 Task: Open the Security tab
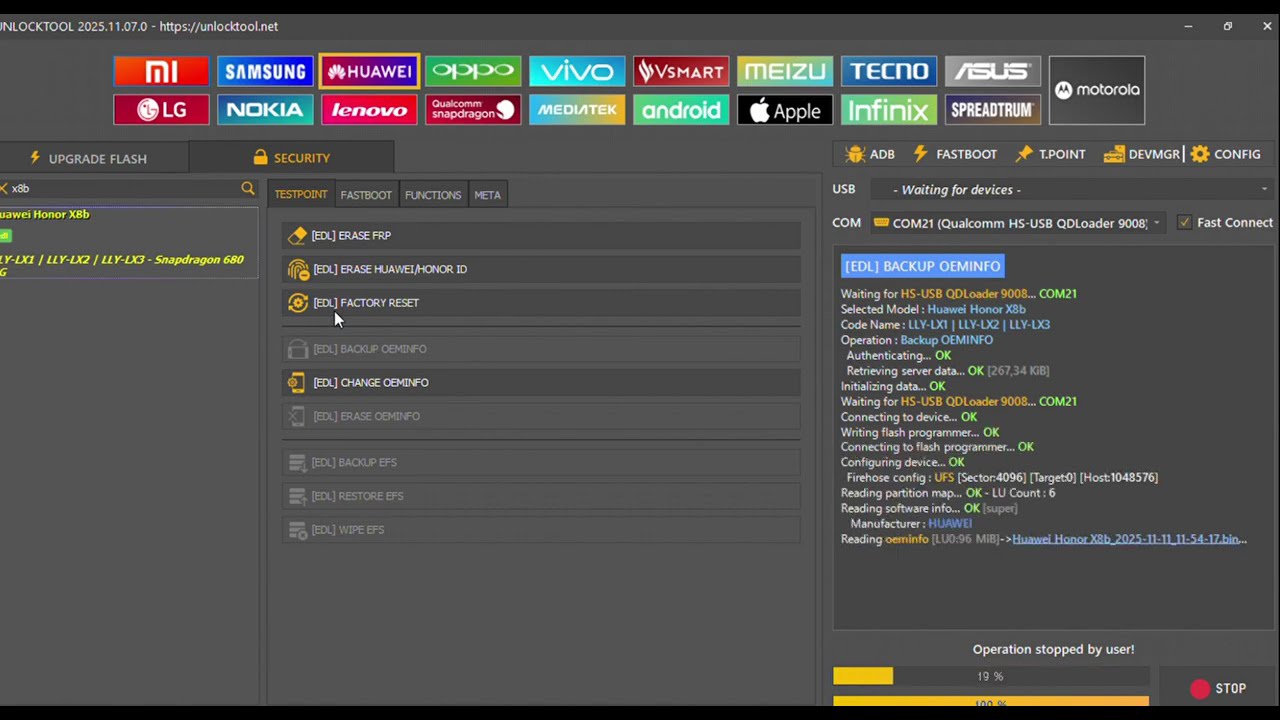(291, 158)
